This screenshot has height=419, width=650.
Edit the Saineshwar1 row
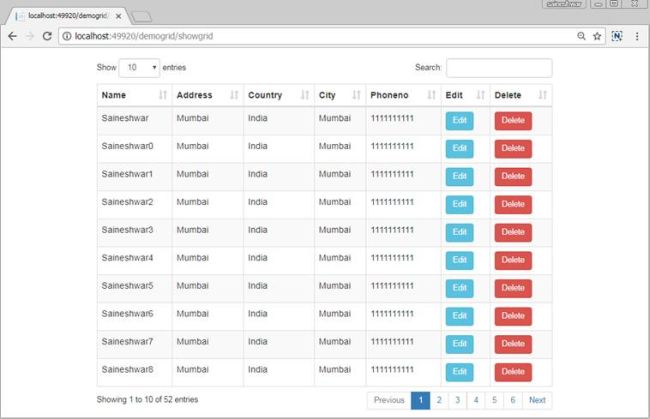coord(459,177)
